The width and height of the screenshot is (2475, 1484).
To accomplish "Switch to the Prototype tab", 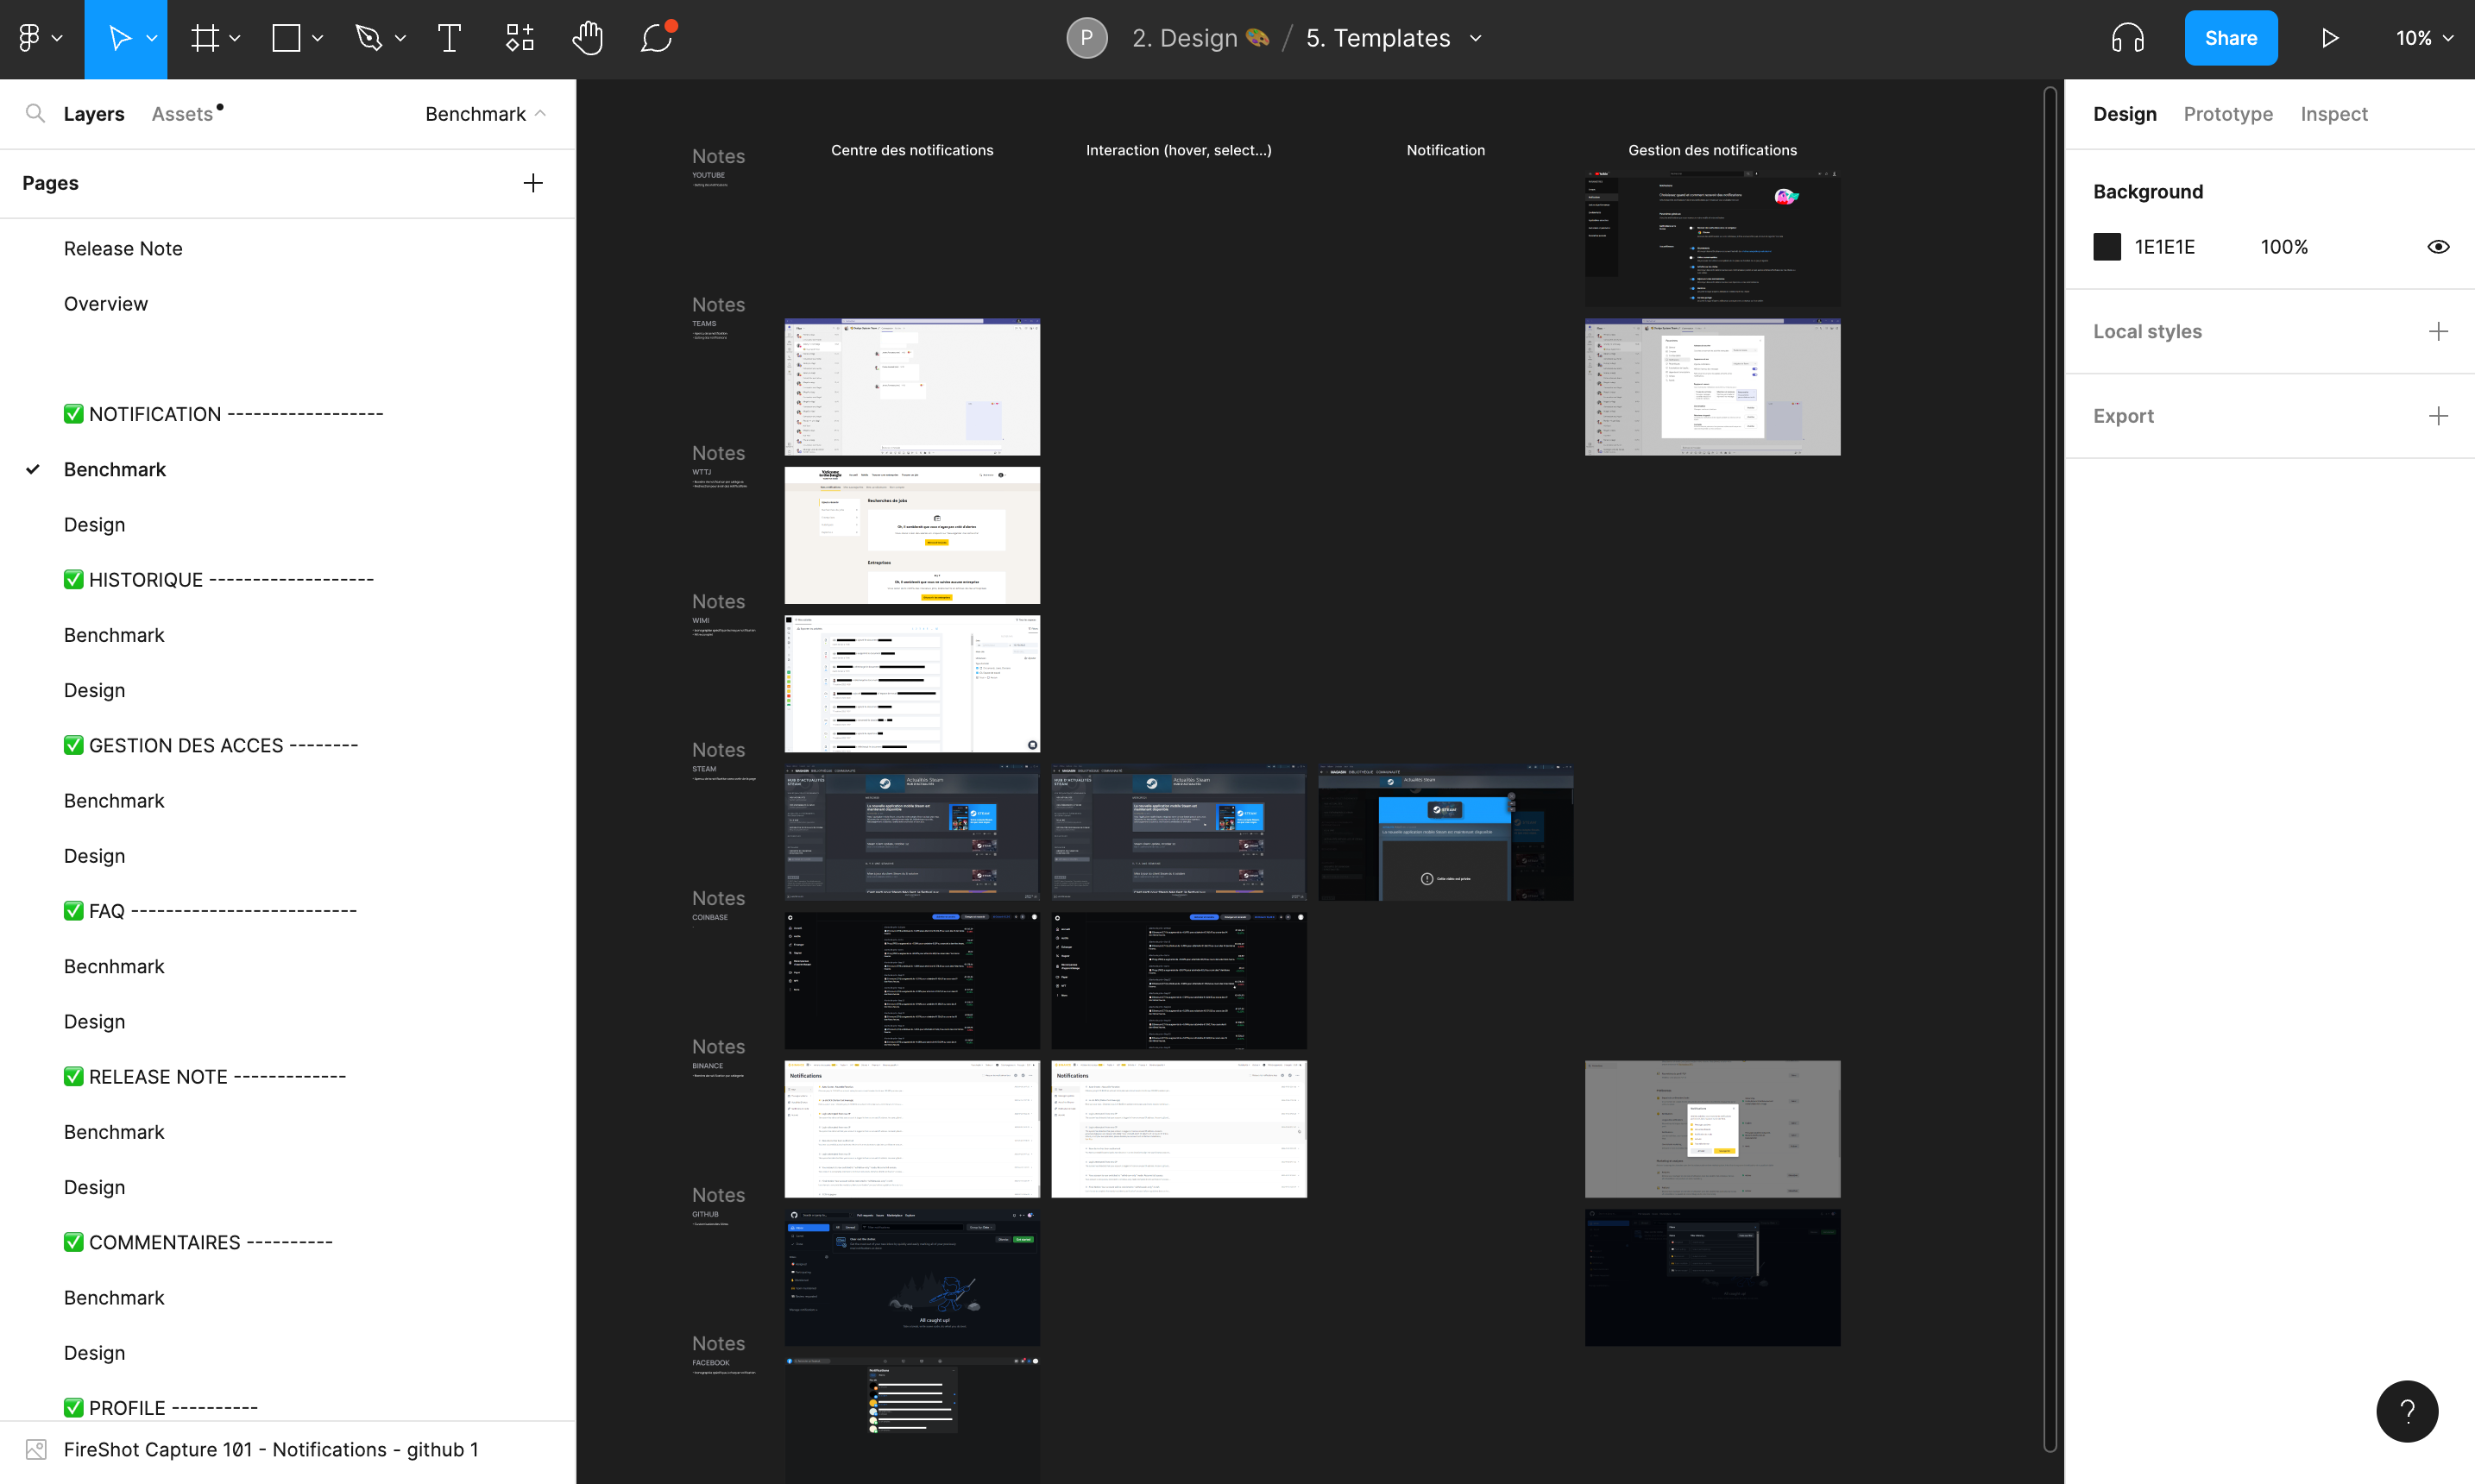I will coord(2227,114).
